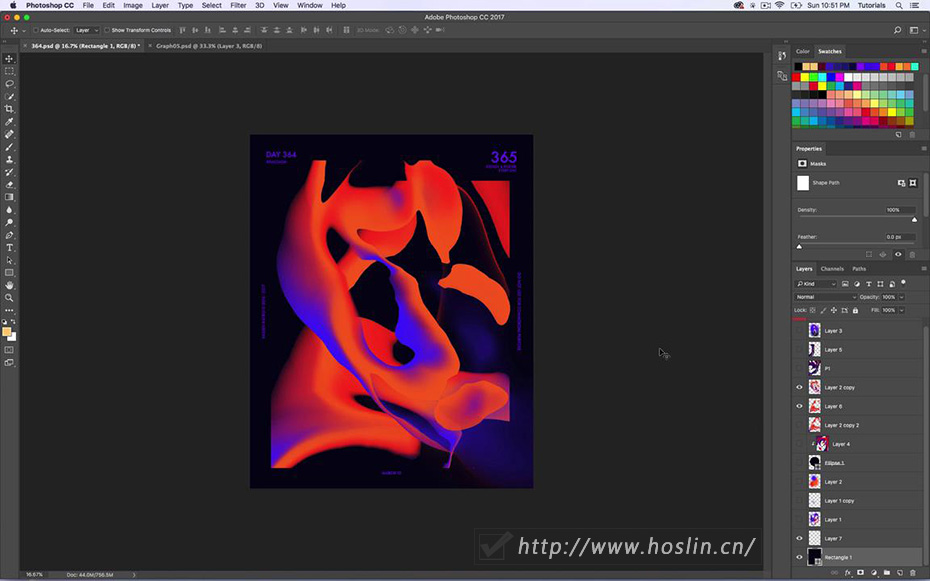Open the Filter menu
This screenshot has height=581, width=930.
click(238, 5)
